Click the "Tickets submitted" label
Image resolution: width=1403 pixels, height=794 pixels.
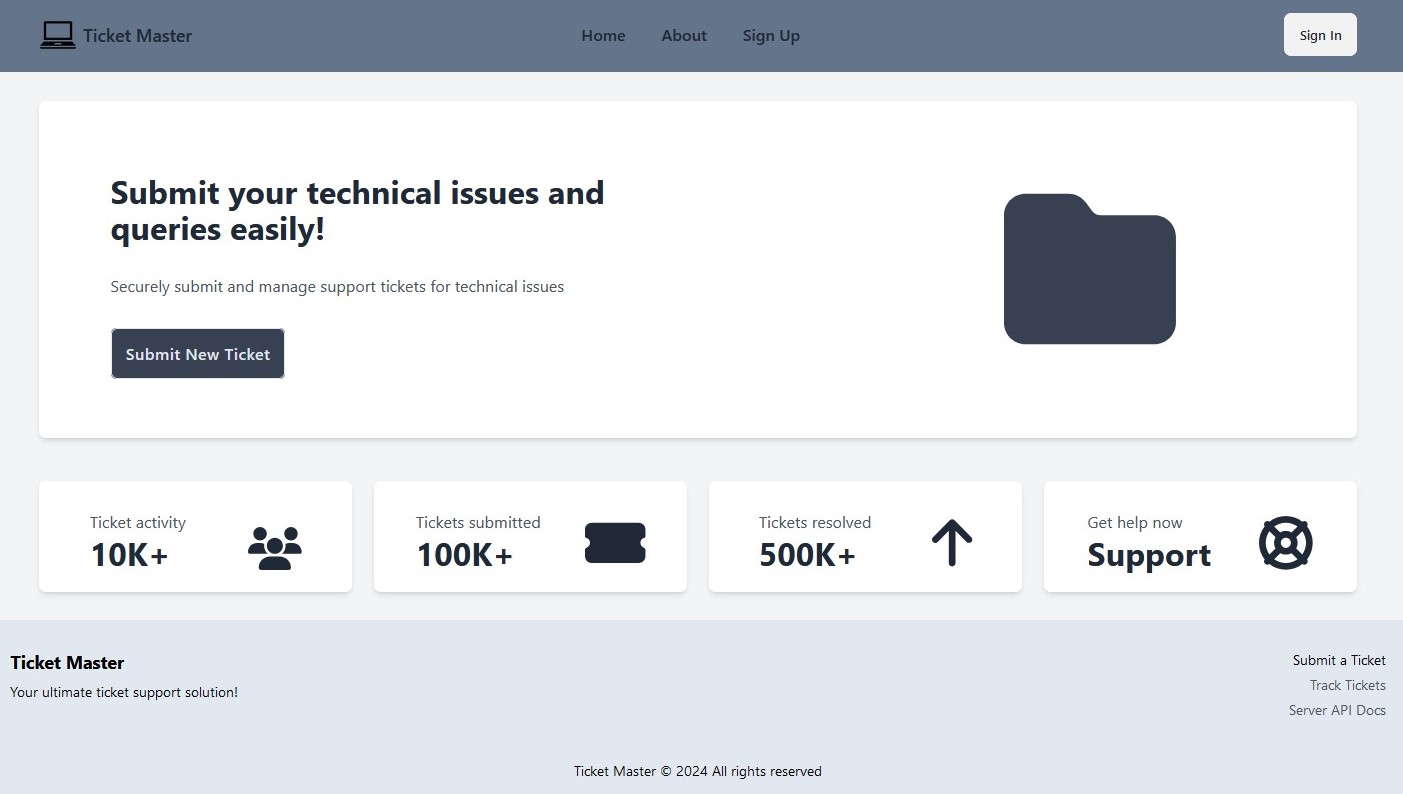[478, 522]
